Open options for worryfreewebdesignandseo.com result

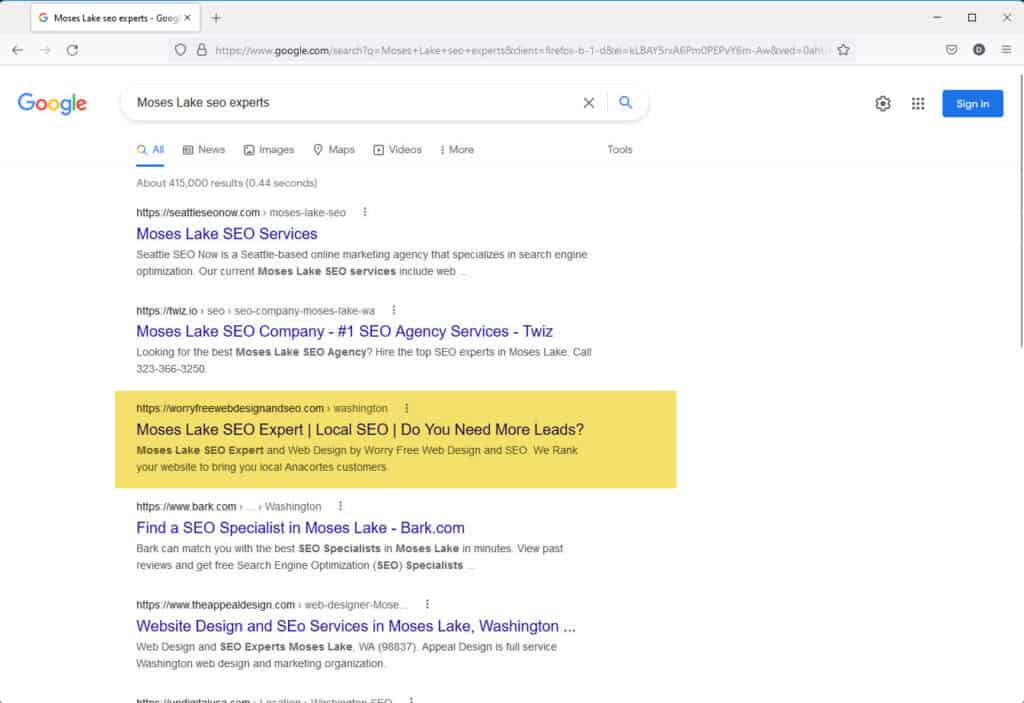point(406,408)
